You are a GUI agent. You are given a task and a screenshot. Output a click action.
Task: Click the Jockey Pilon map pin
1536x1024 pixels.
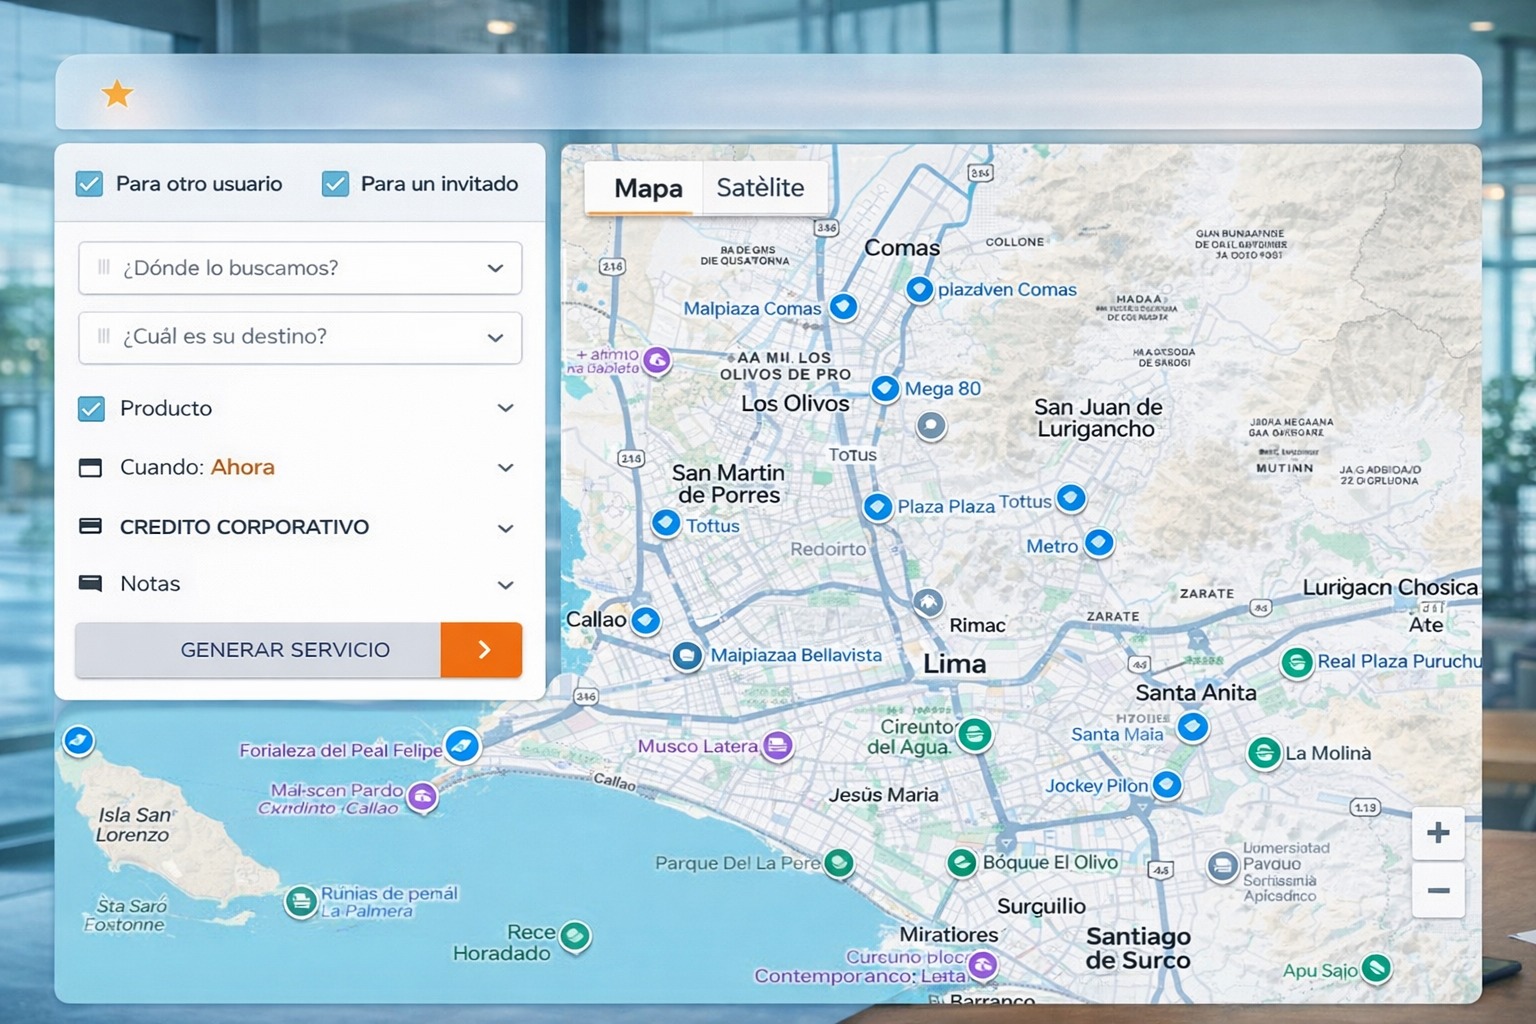[x=1167, y=785]
